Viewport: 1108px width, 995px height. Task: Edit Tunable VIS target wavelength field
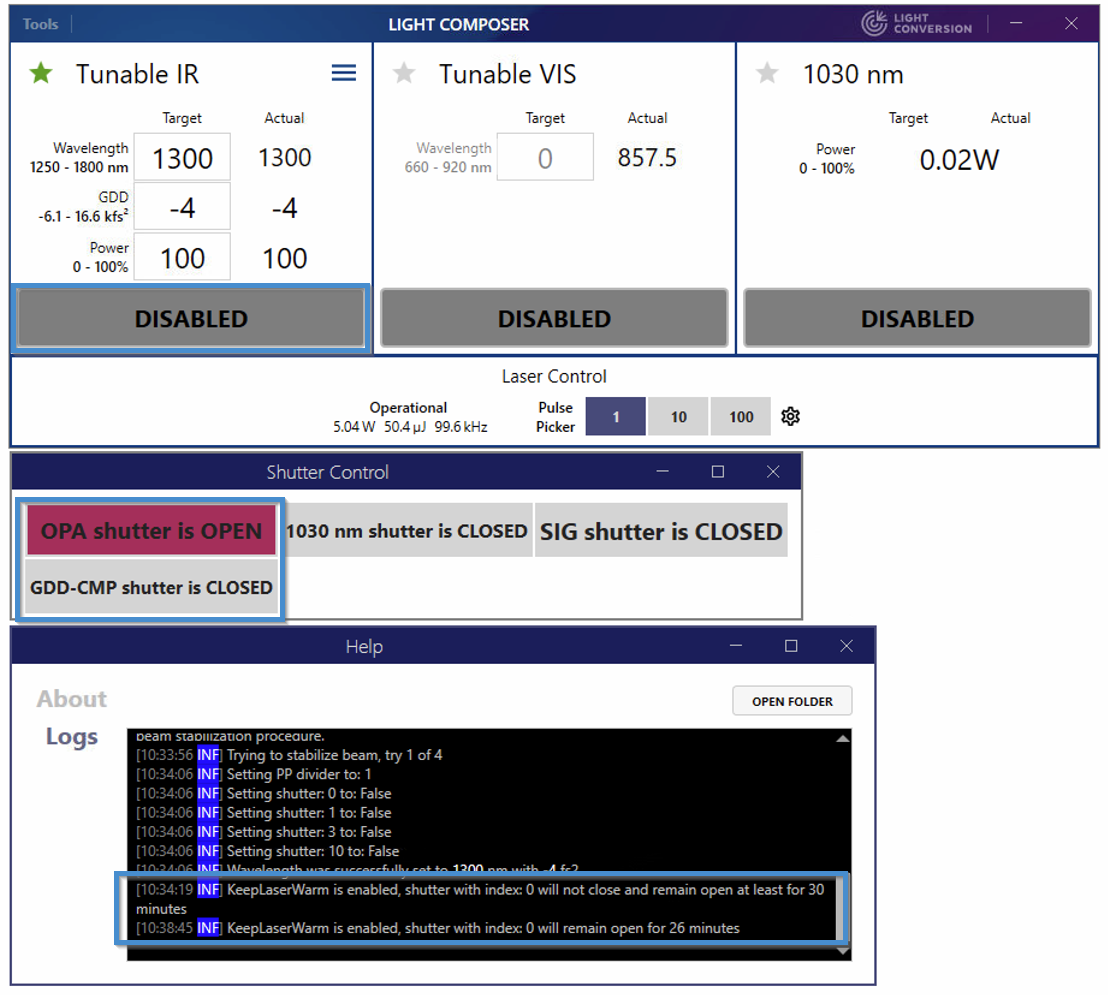(545, 158)
